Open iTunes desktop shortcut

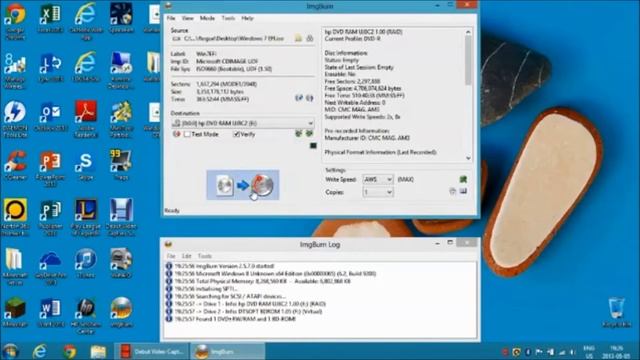[86, 263]
